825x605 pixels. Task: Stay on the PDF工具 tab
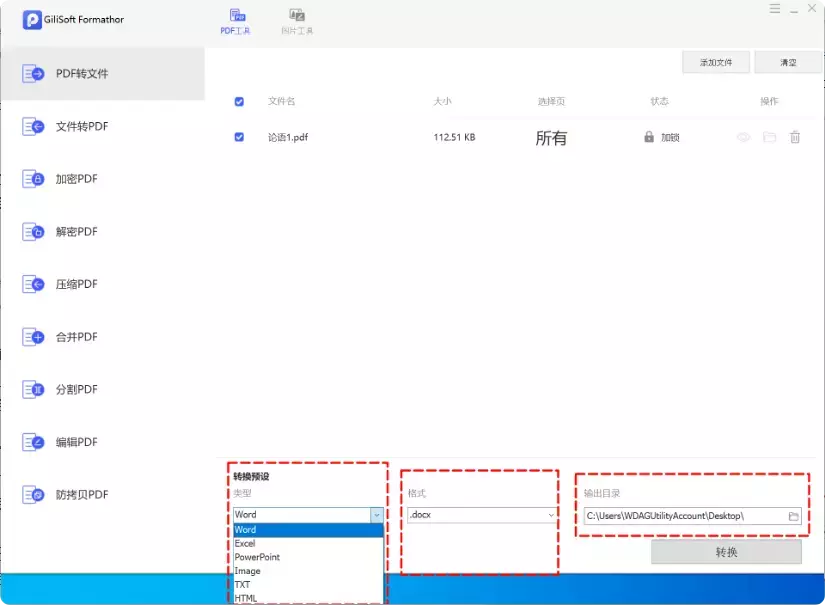[236, 19]
